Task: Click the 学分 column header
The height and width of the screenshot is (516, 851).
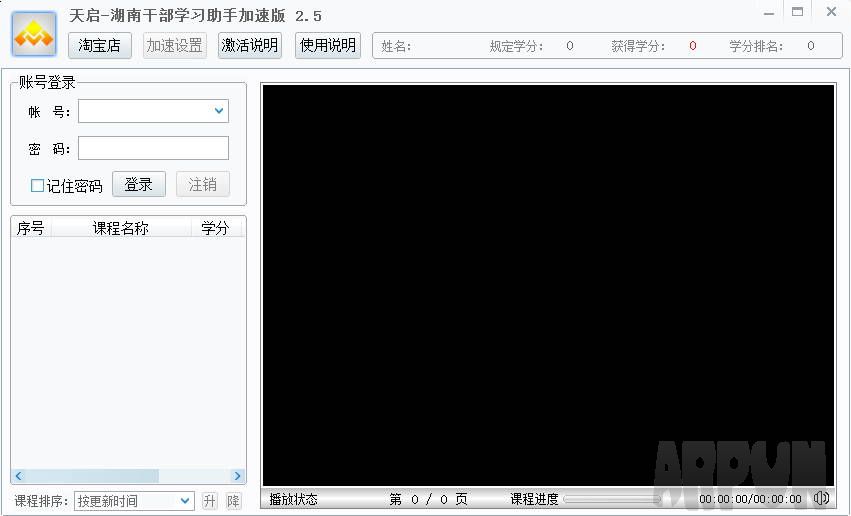Action: pos(215,228)
